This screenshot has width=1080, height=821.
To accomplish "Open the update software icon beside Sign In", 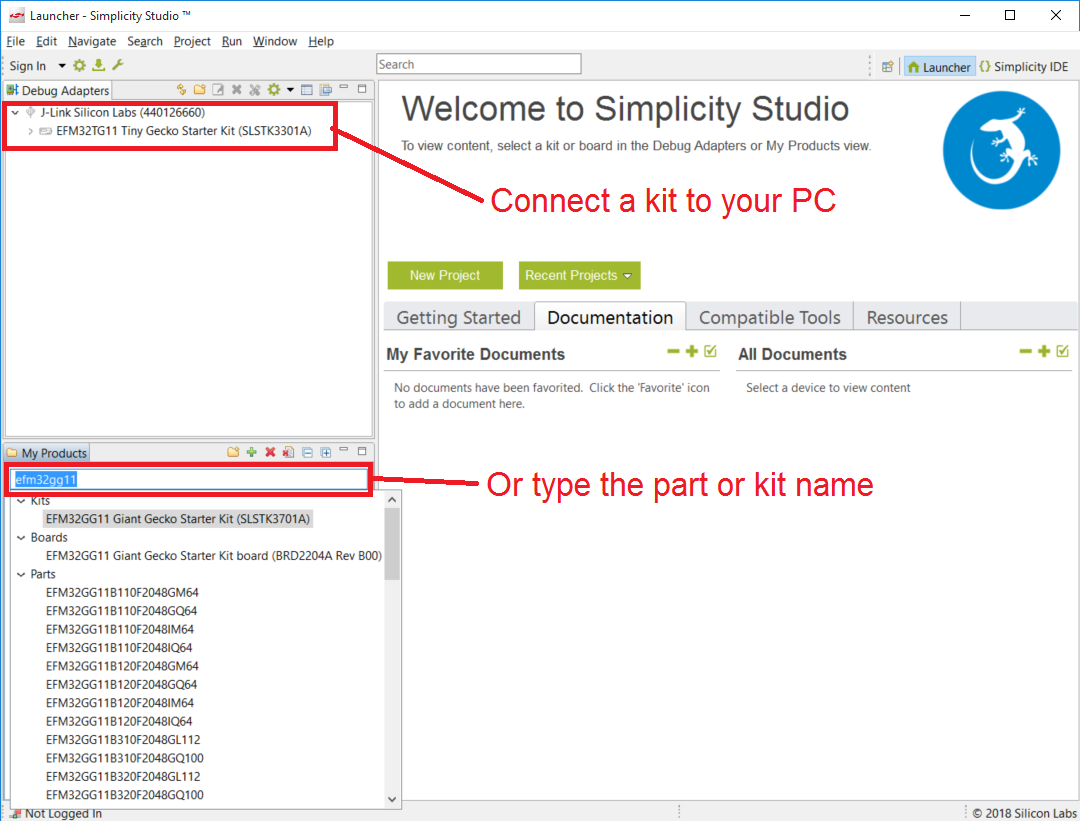I will (x=97, y=65).
